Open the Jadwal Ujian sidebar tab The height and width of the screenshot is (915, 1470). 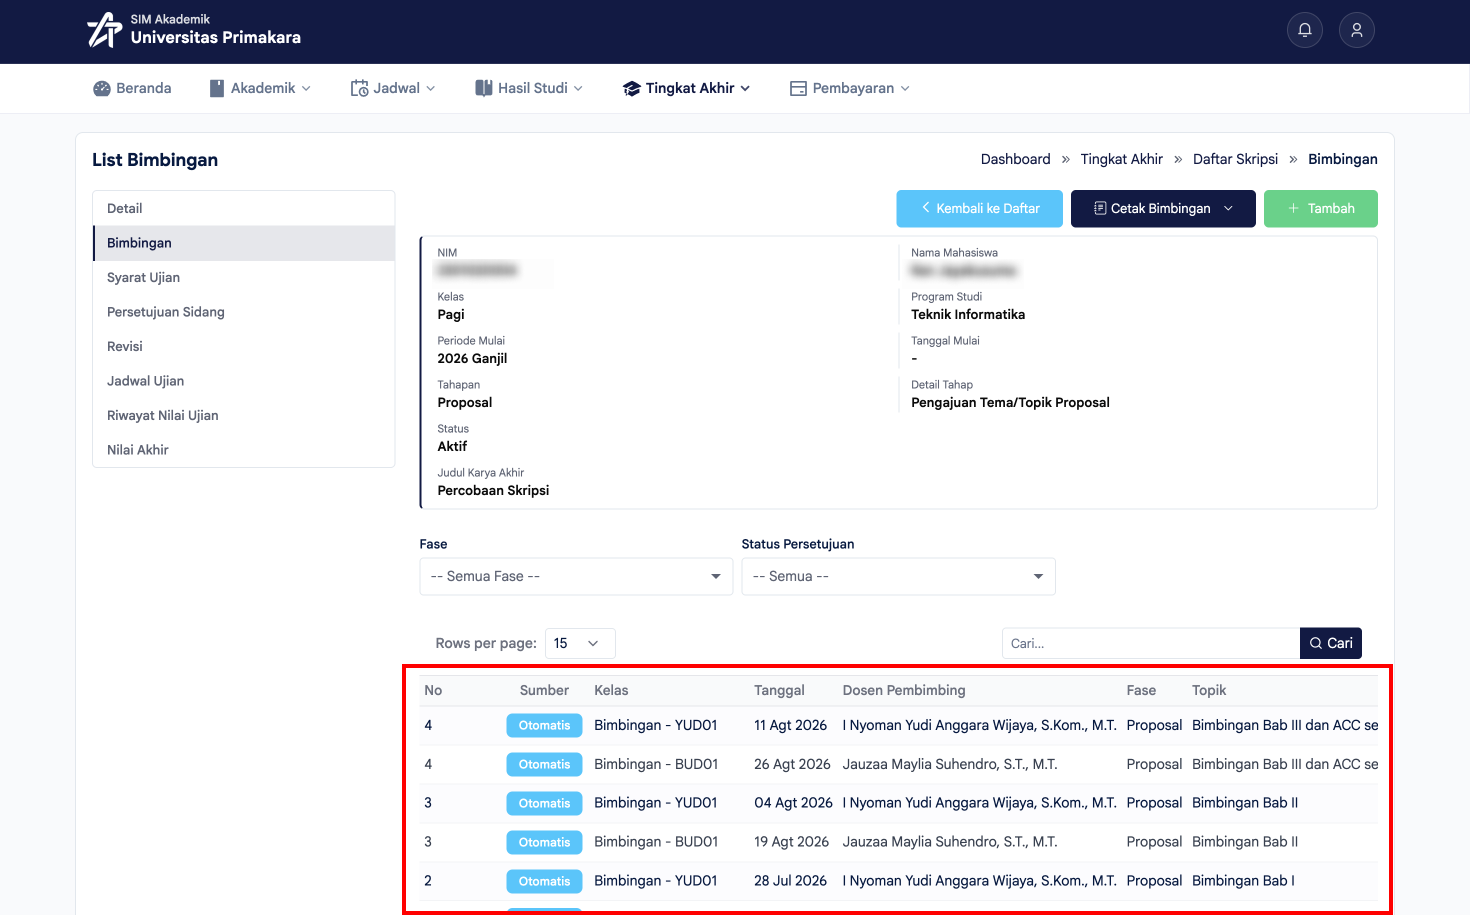coord(244,381)
